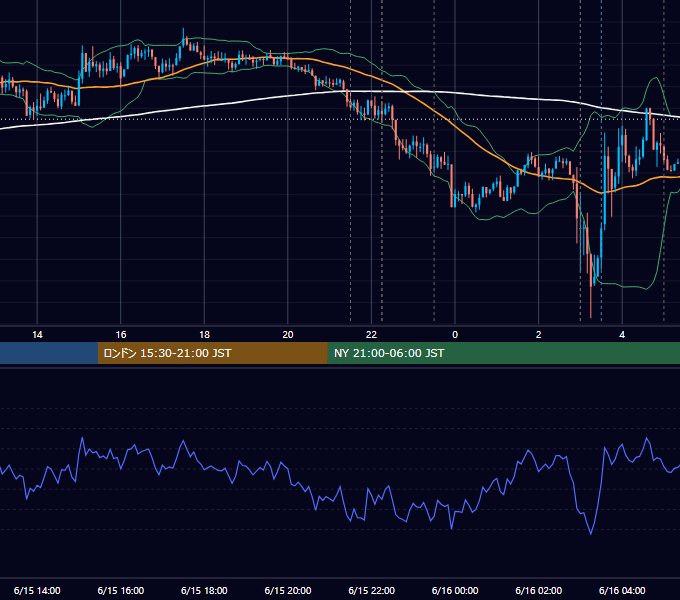Click the 6/15 16:00 date label
680x600 pixels.
pos(121,590)
